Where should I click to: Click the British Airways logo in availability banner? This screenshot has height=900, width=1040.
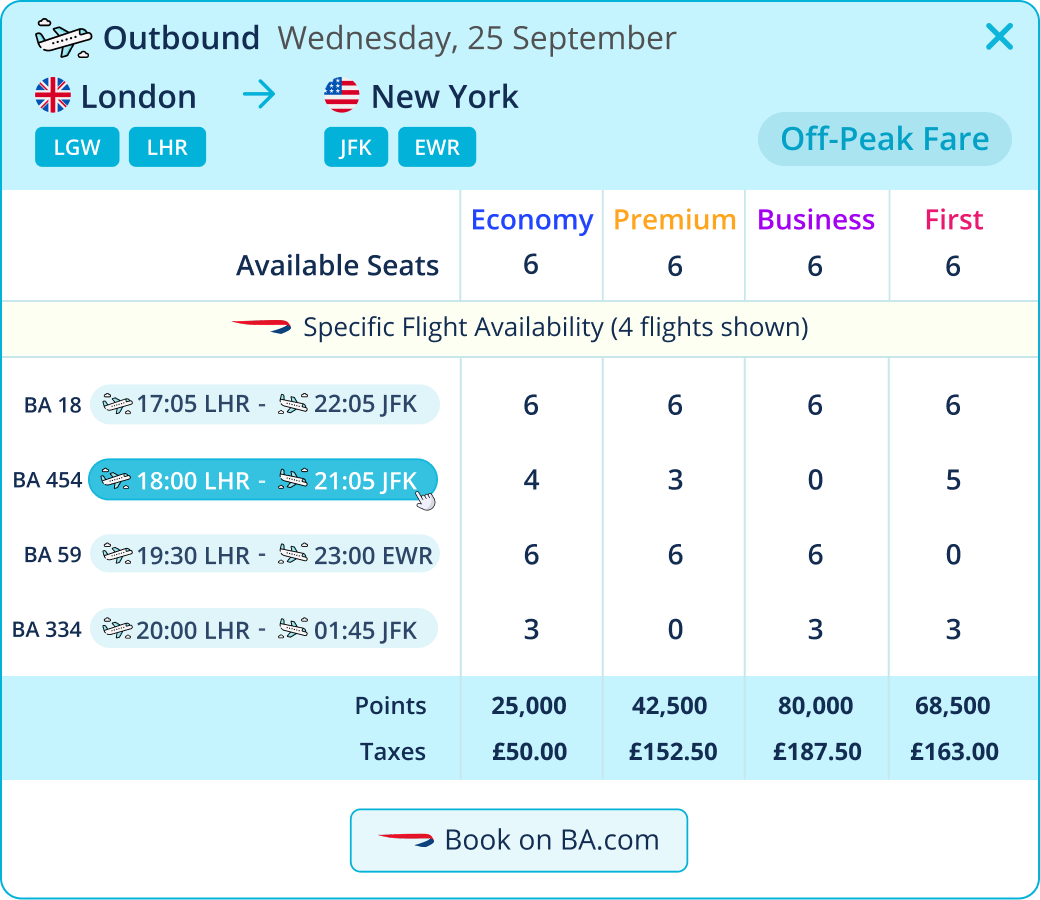point(261,327)
